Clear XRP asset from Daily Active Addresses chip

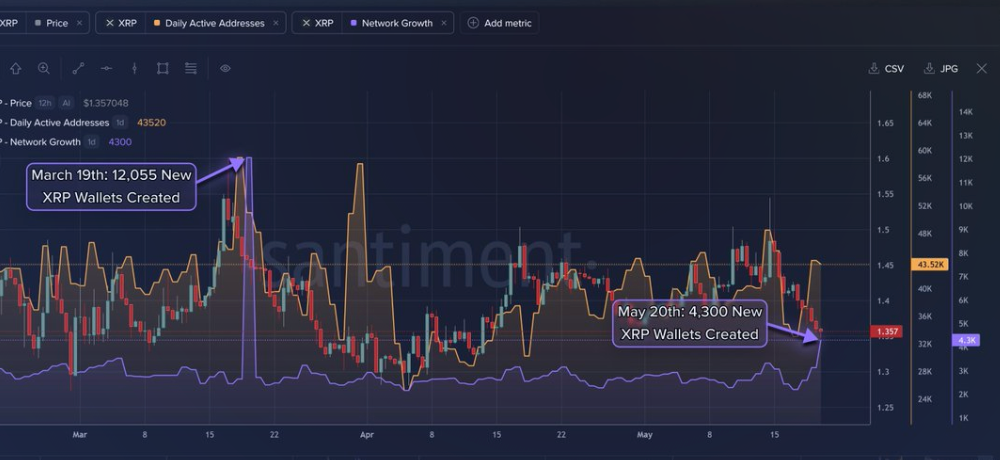pos(110,23)
